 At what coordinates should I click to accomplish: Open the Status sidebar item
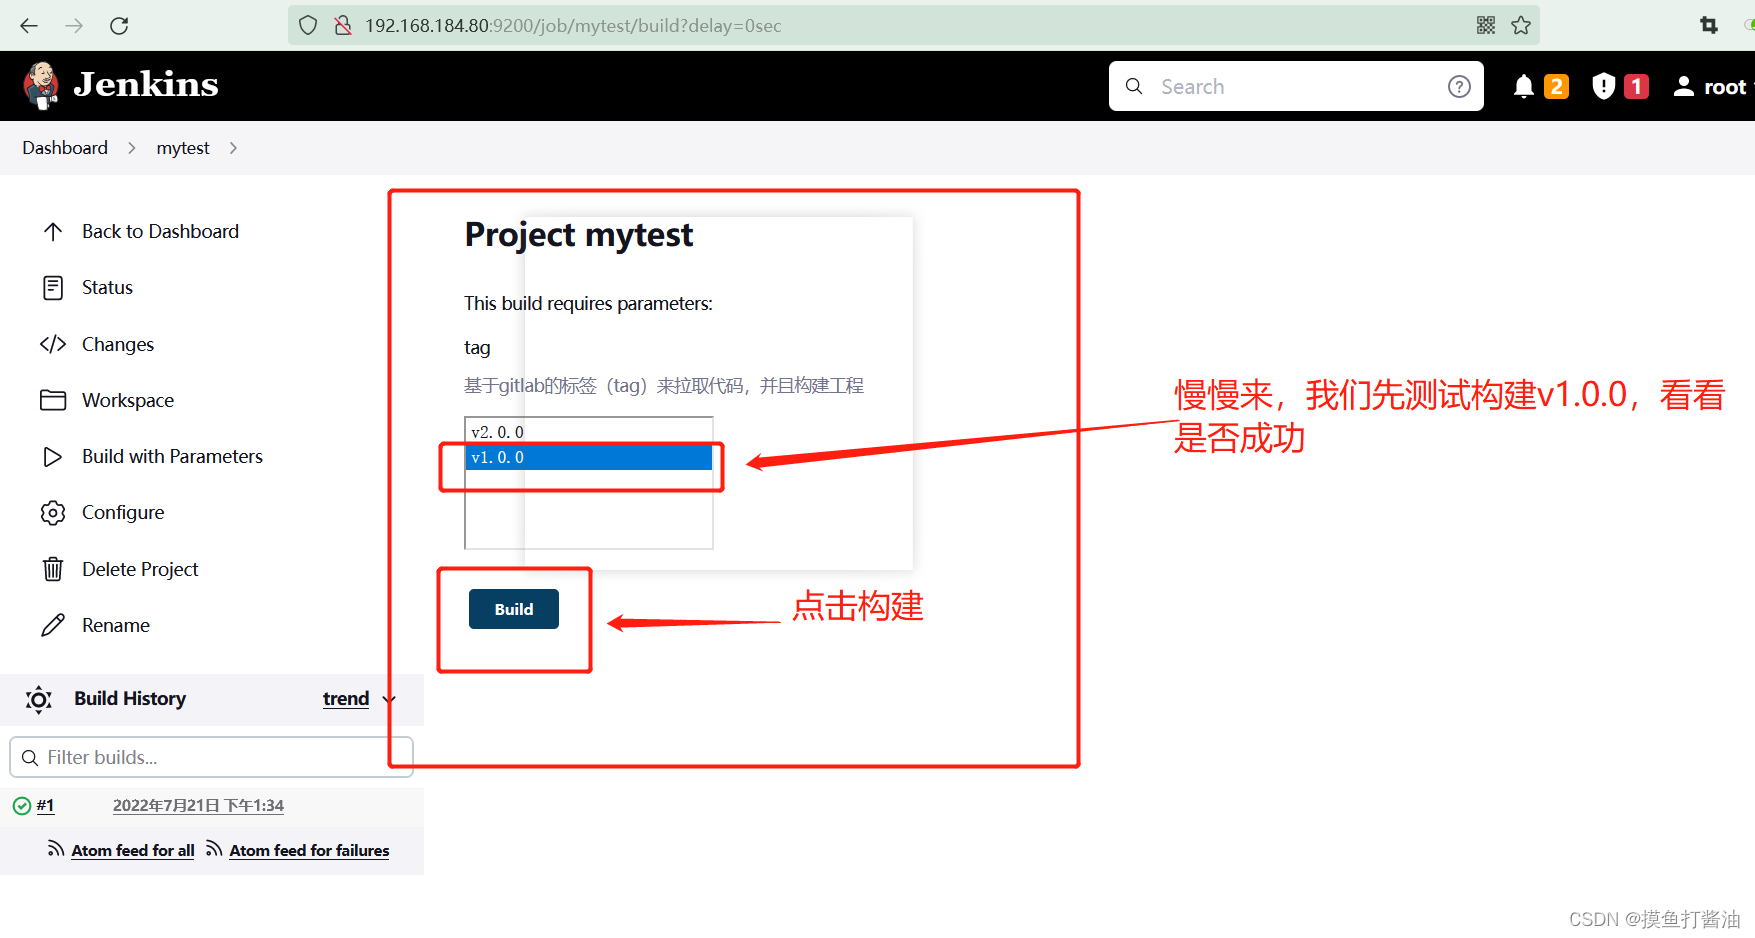pos(107,288)
